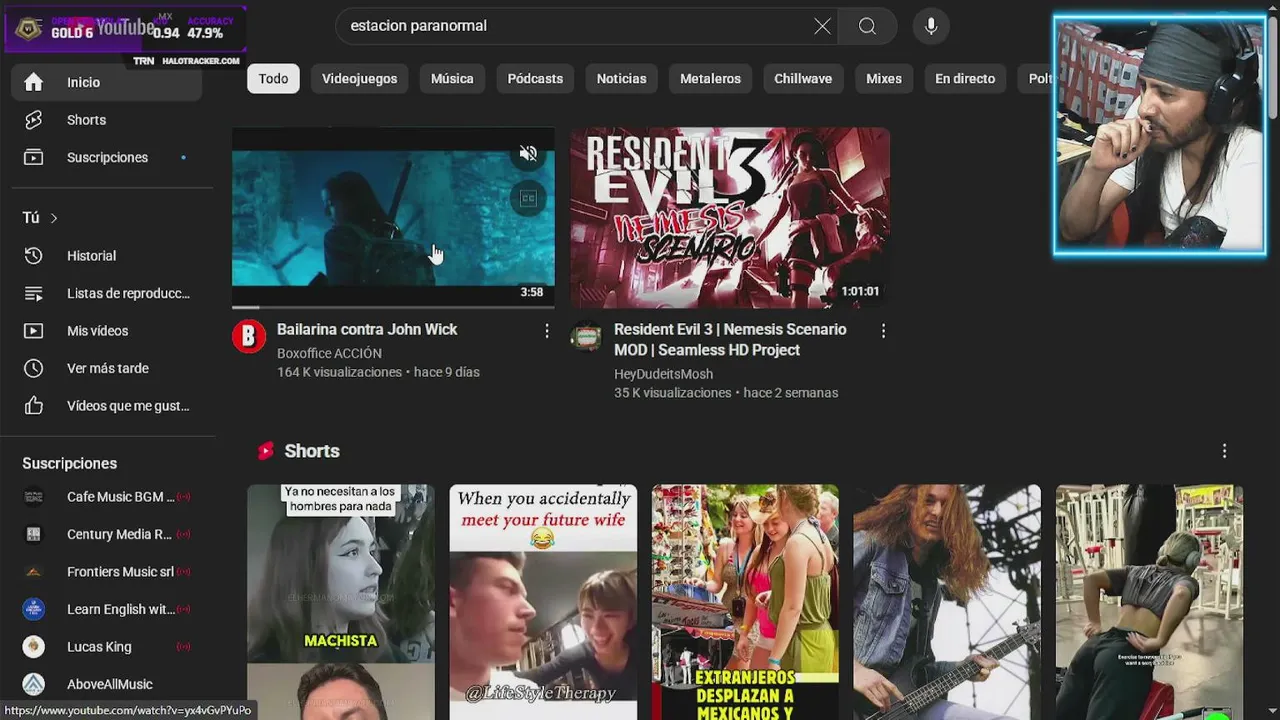The image size is (1280, 720).
Task: Open Resident Evil 3 Nemesis Scenario title
Action: (730, 340)
